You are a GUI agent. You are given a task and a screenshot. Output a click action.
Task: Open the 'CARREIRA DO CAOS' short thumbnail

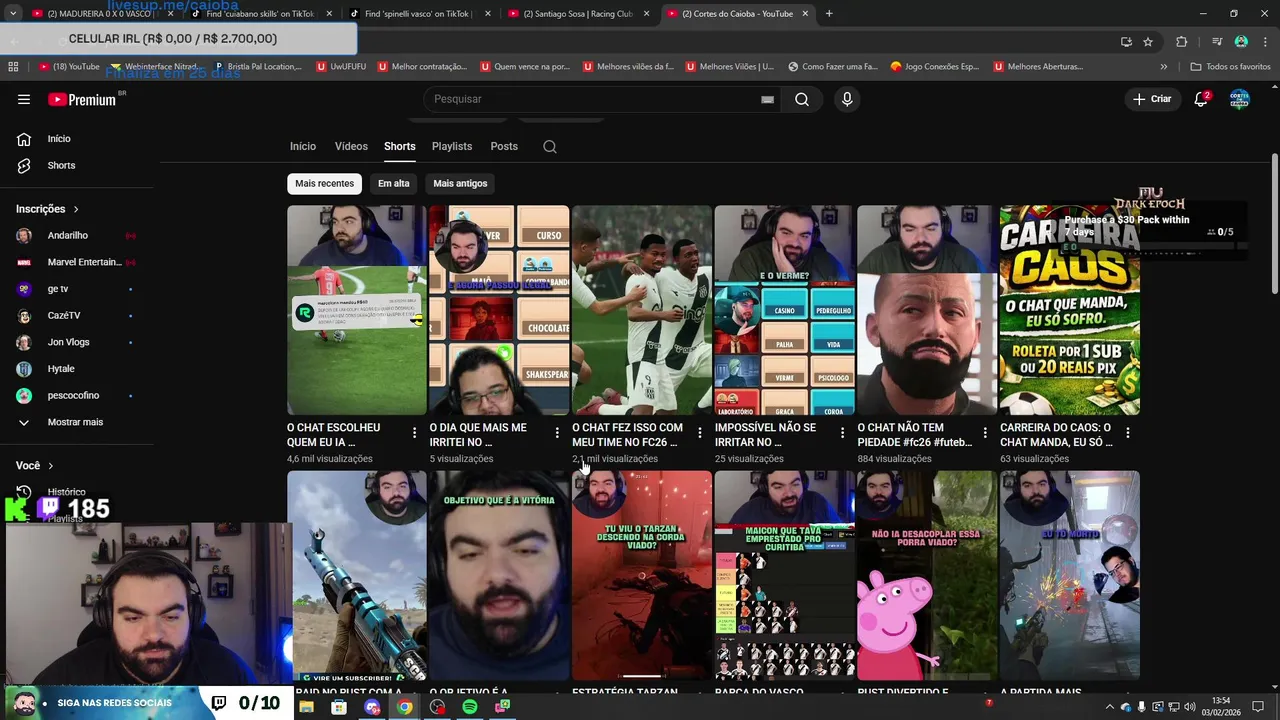point(1070,310)
